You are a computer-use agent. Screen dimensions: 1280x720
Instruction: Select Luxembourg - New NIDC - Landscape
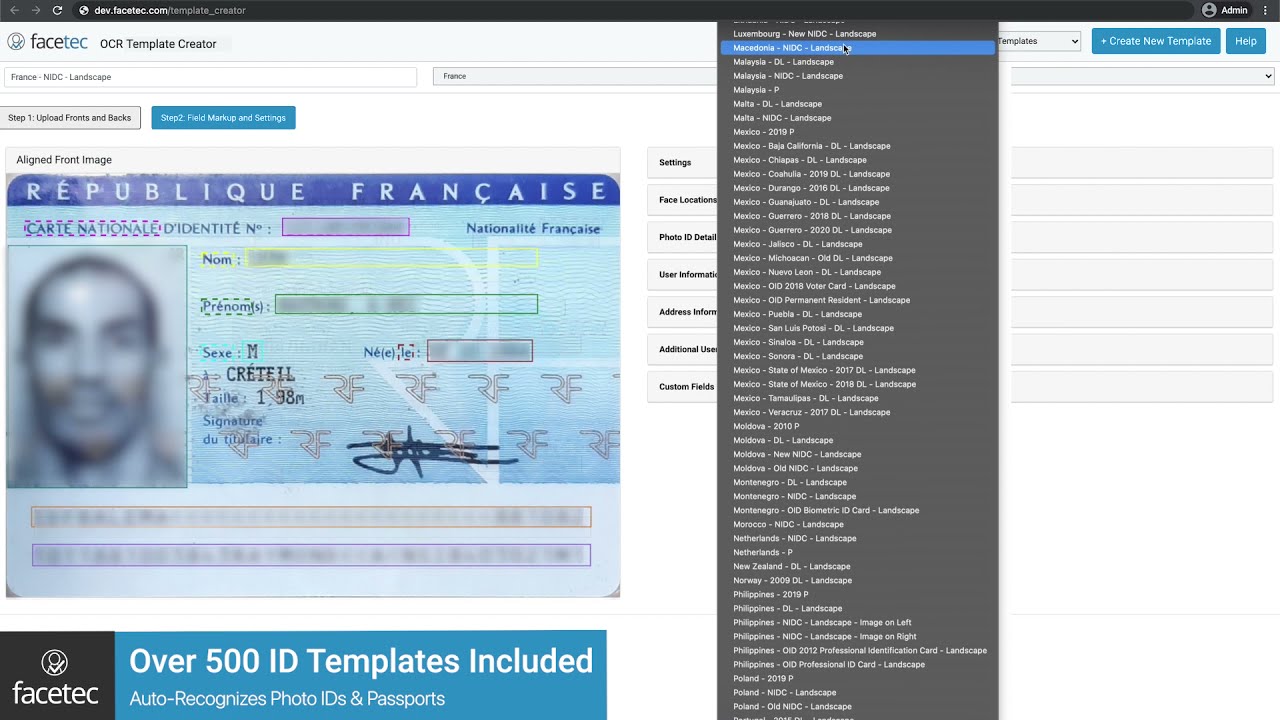[x=858, y=34]
